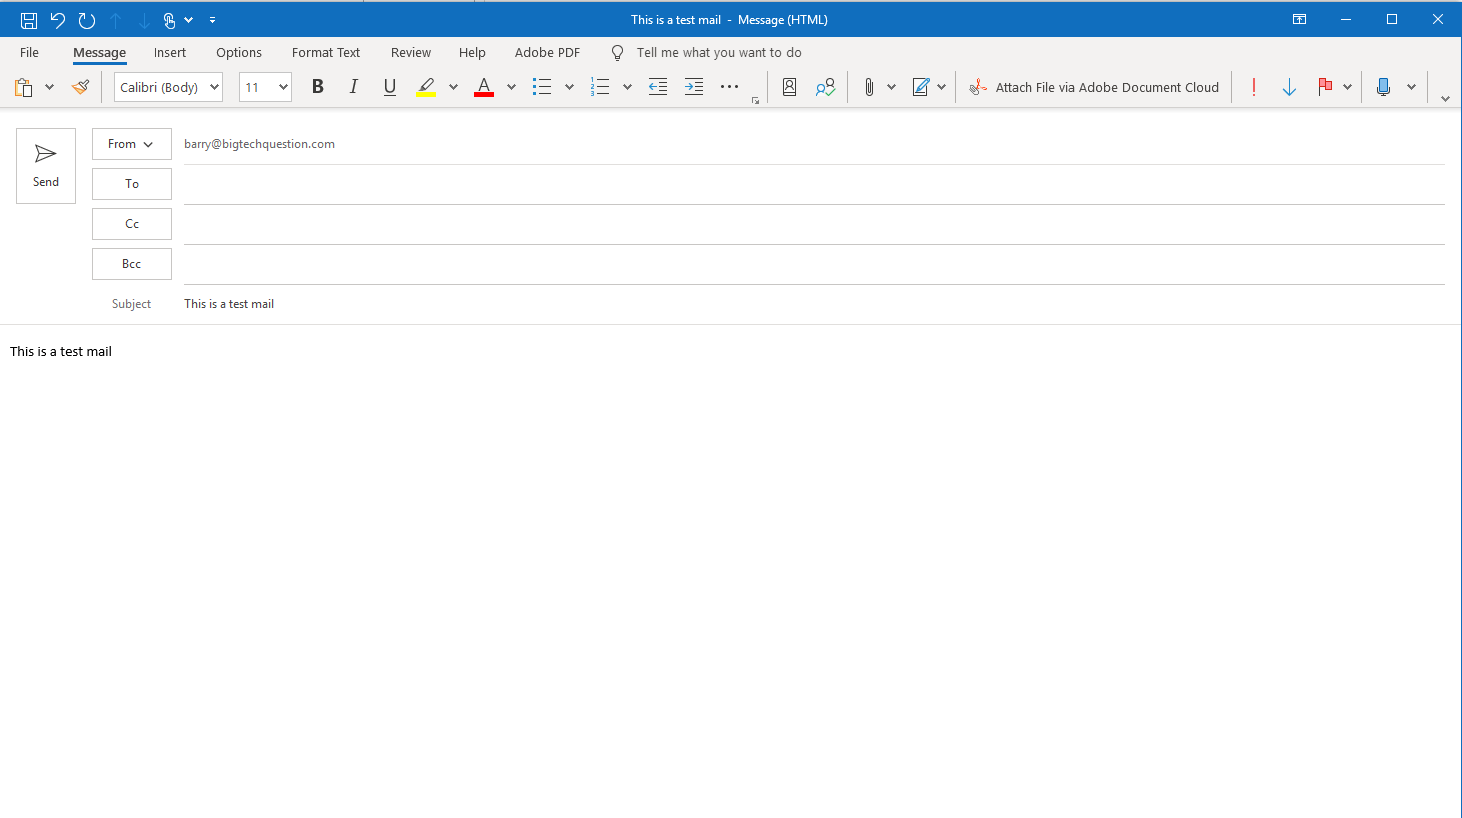
Task: Open the Bcc address picker
Action: tap(131, 263)
